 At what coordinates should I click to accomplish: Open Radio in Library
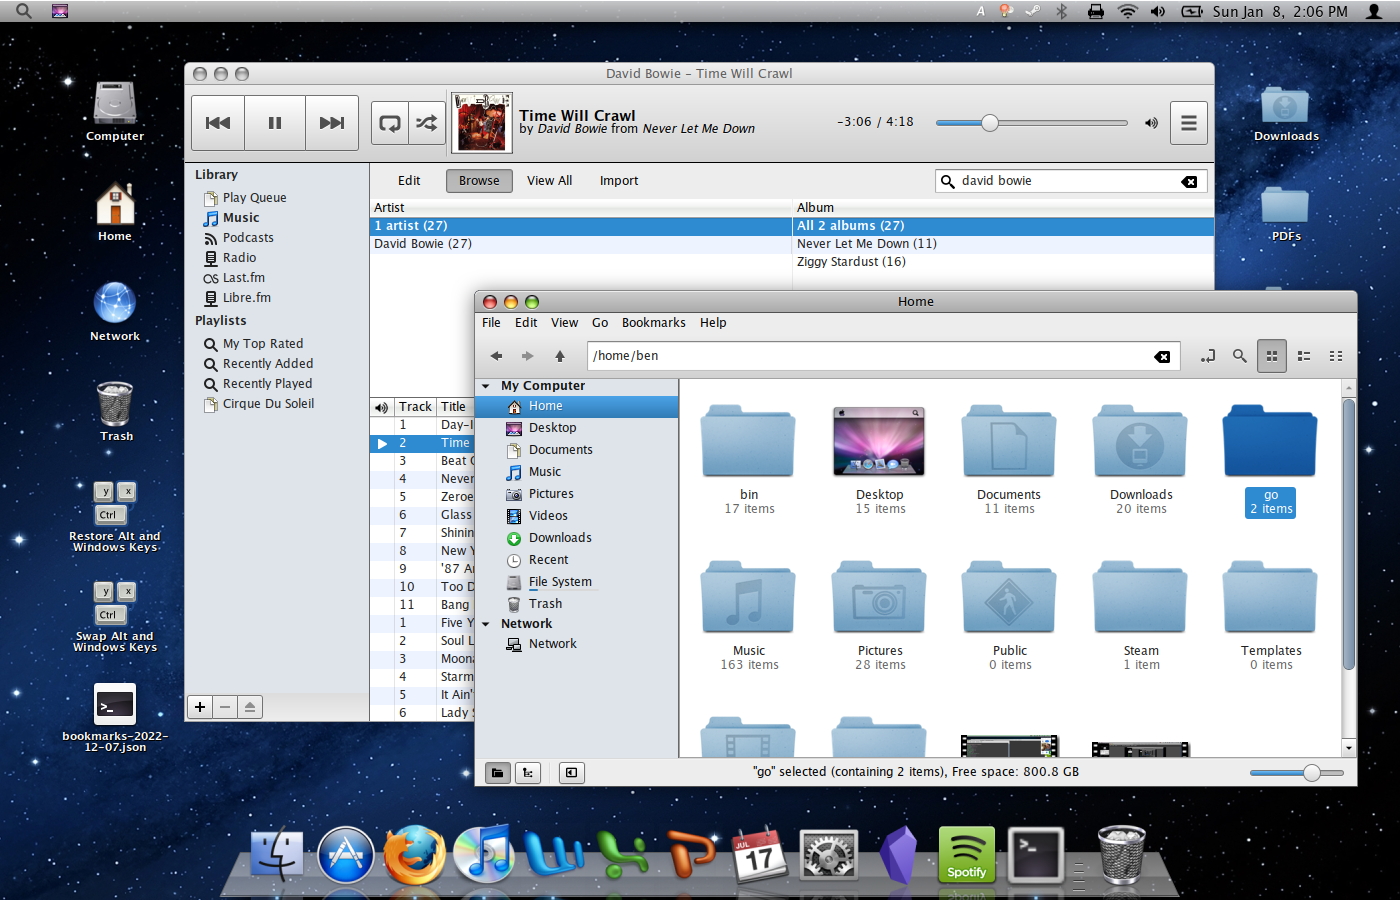(239, 258)
